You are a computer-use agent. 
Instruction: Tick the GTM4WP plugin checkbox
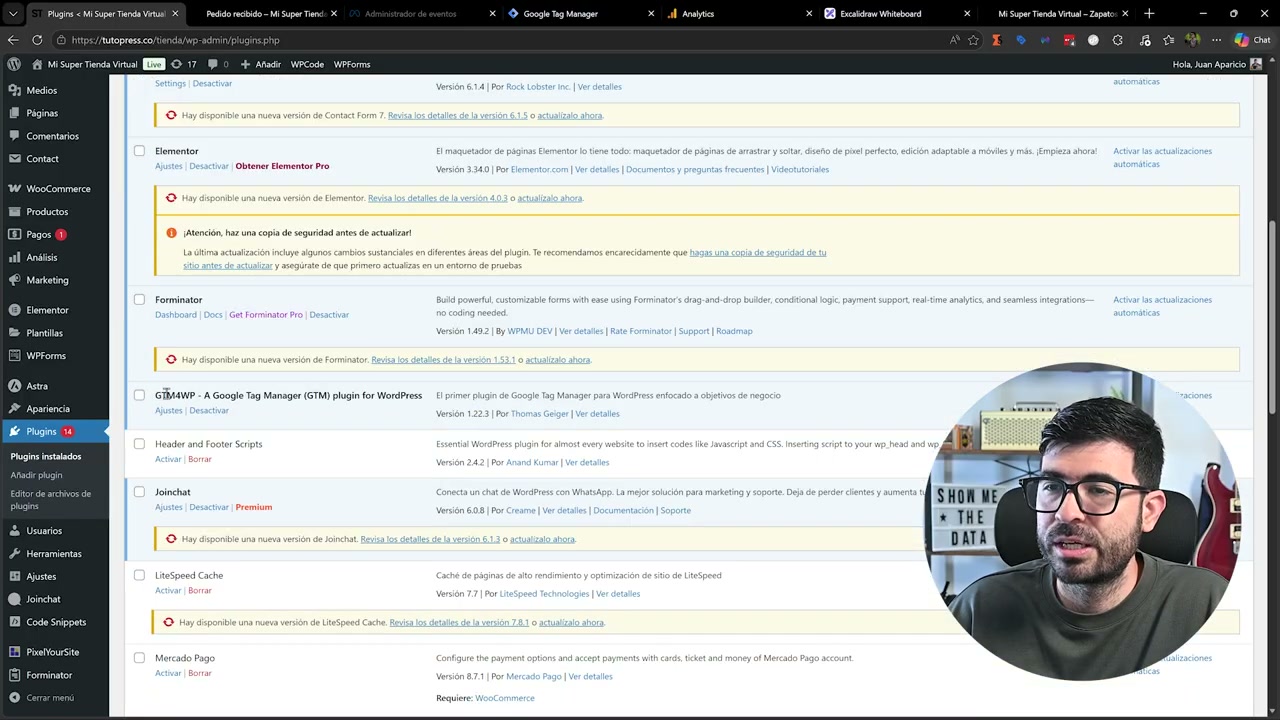click(x=139, y=395)
